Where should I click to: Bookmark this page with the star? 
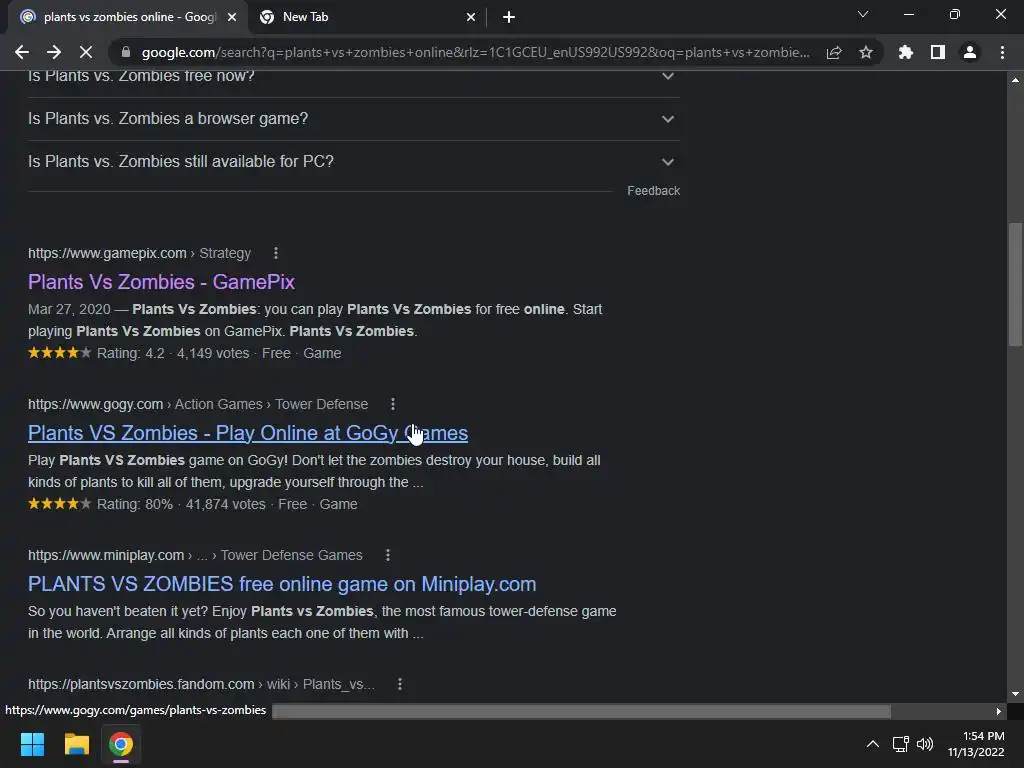point(865,52)
